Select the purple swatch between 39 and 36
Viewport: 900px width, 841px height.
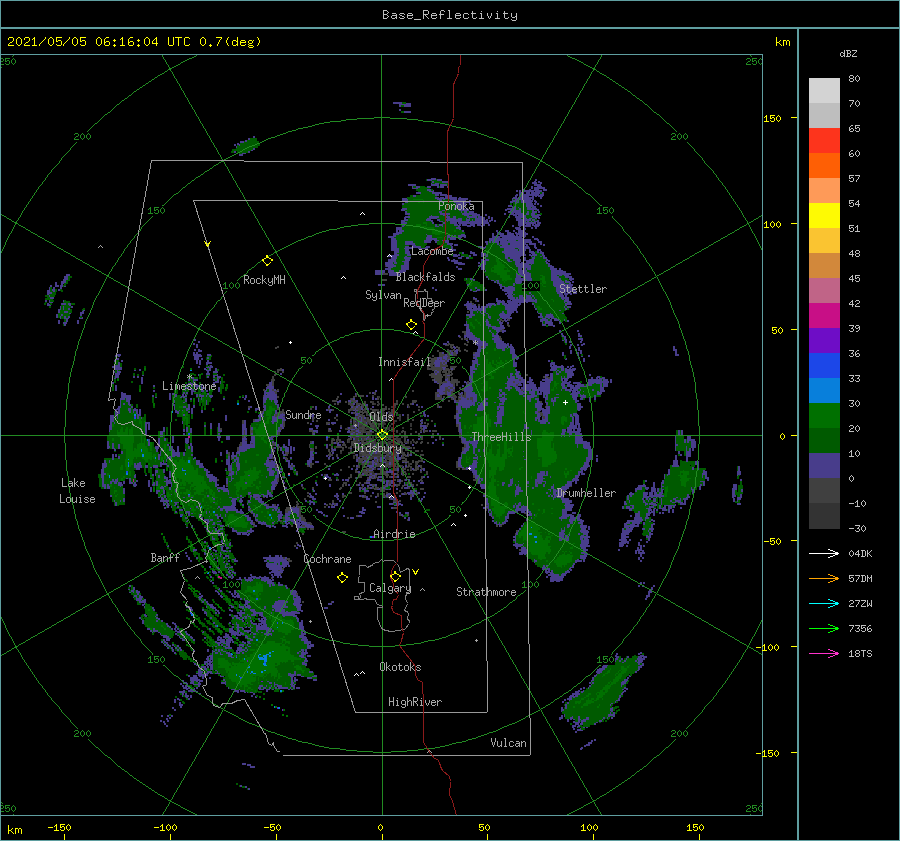824,340
